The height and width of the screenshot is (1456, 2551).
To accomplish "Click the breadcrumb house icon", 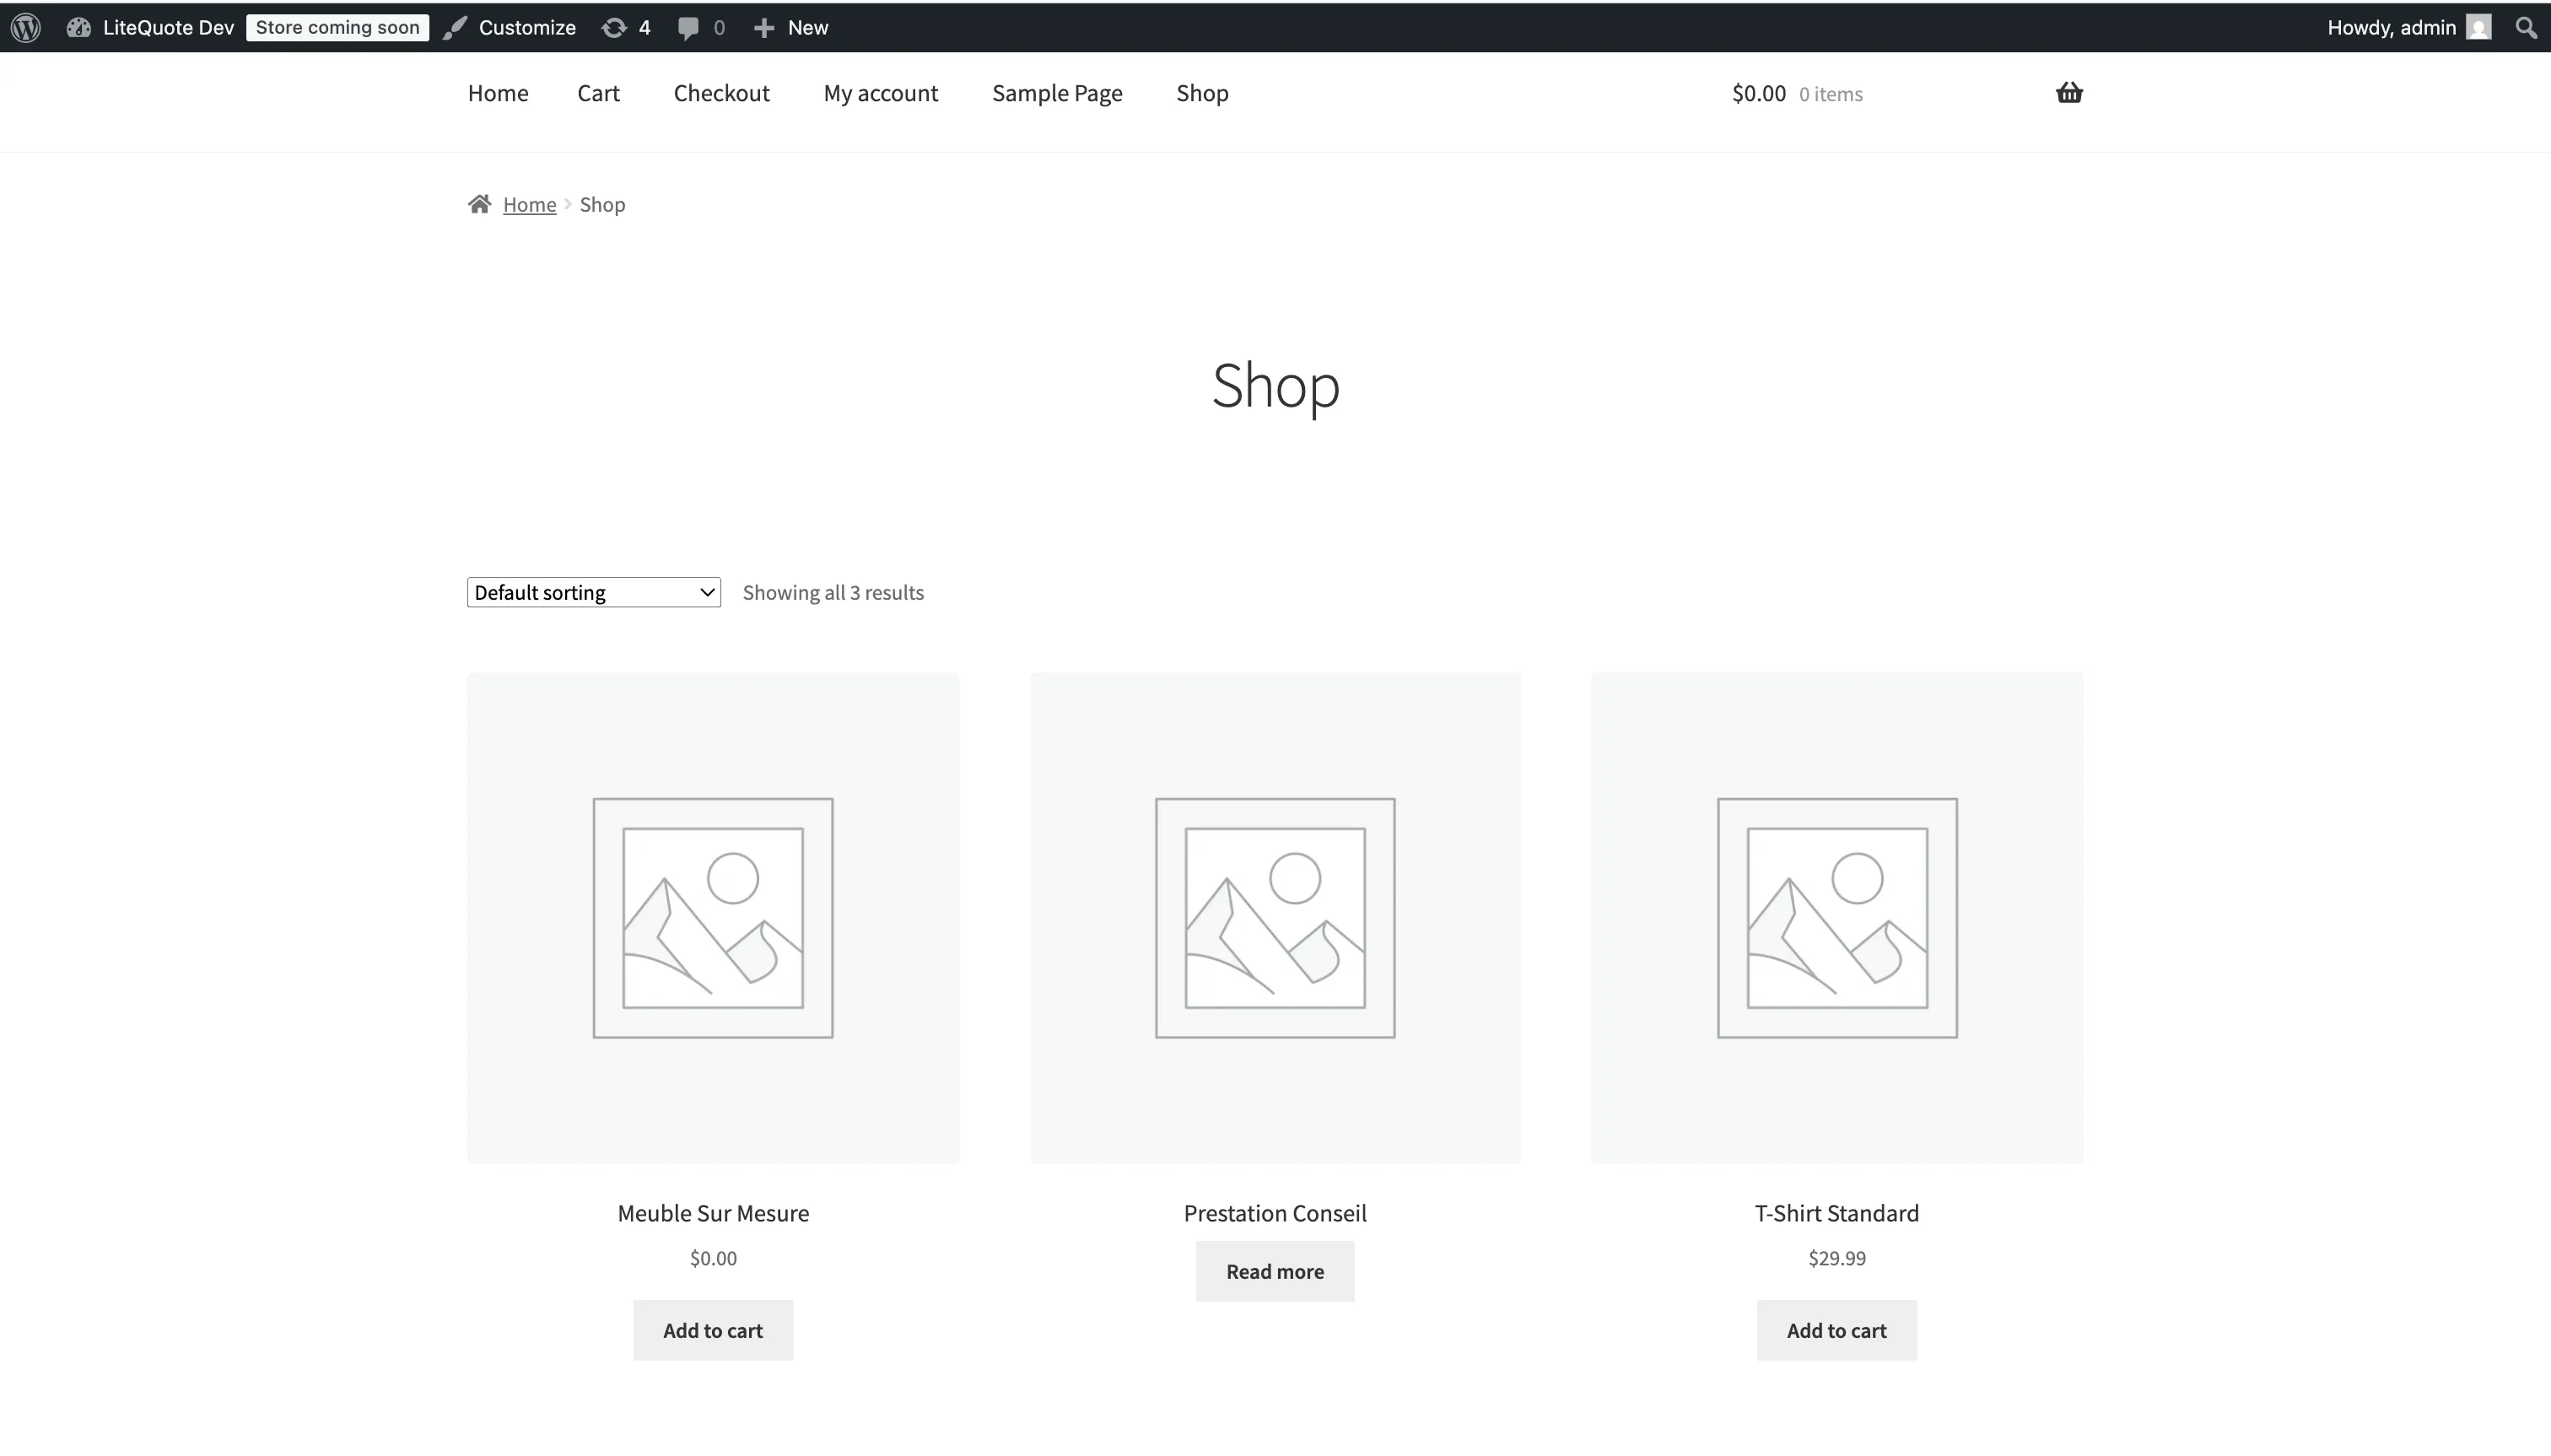I will [x=480, y=204].
